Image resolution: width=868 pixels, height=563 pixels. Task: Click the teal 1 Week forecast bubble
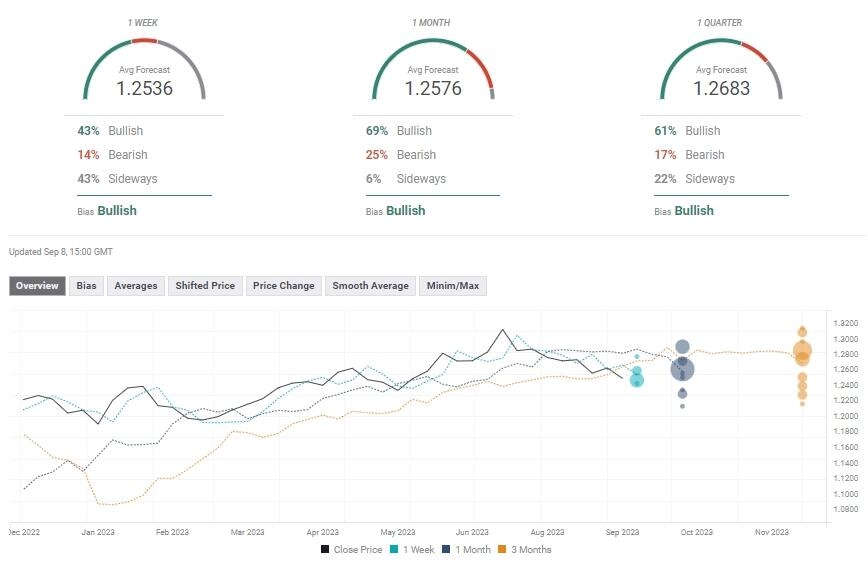tap(637, 379)
